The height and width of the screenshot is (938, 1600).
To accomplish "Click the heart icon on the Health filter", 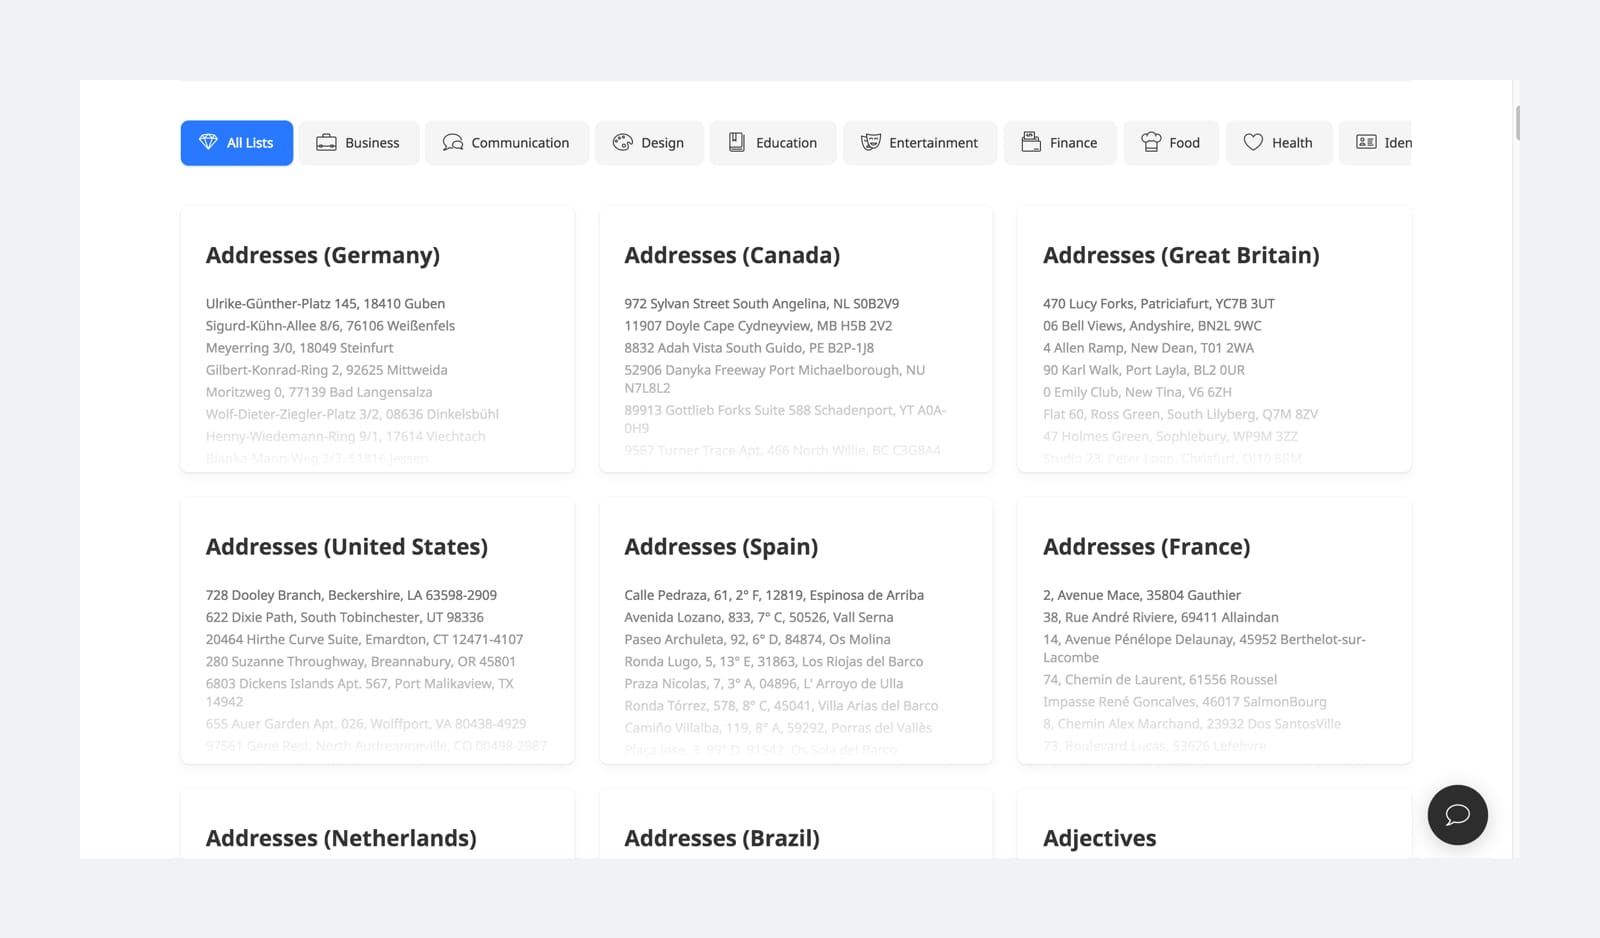I will click(x=1252, y=142).
